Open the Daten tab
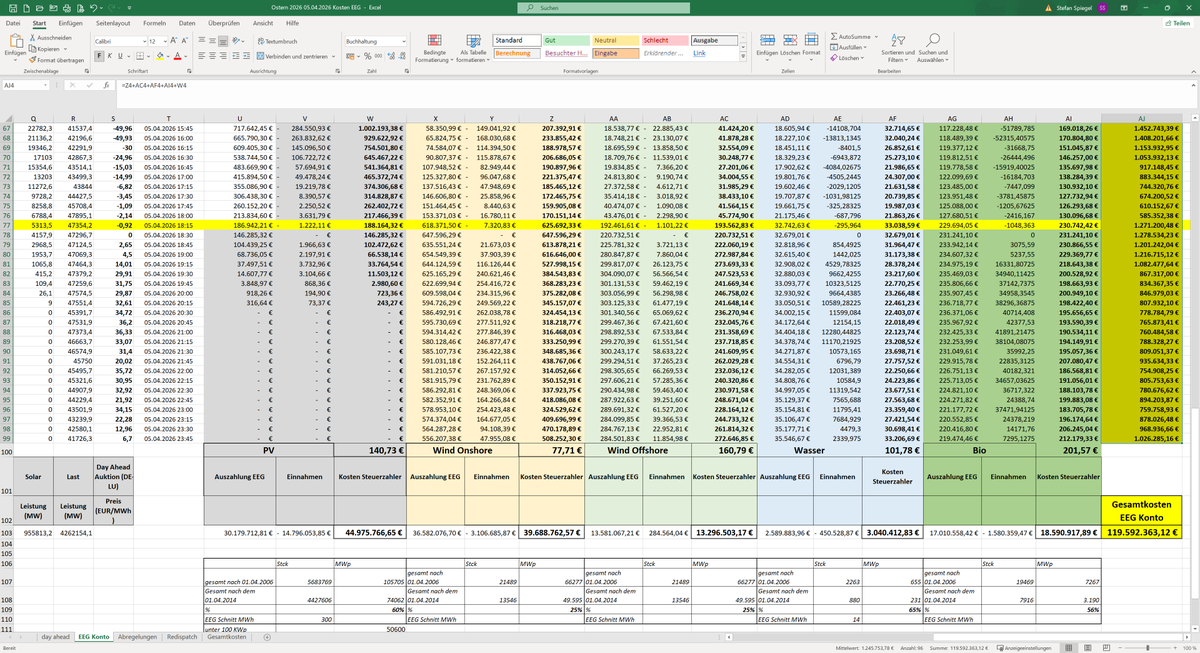 (189, 21)
